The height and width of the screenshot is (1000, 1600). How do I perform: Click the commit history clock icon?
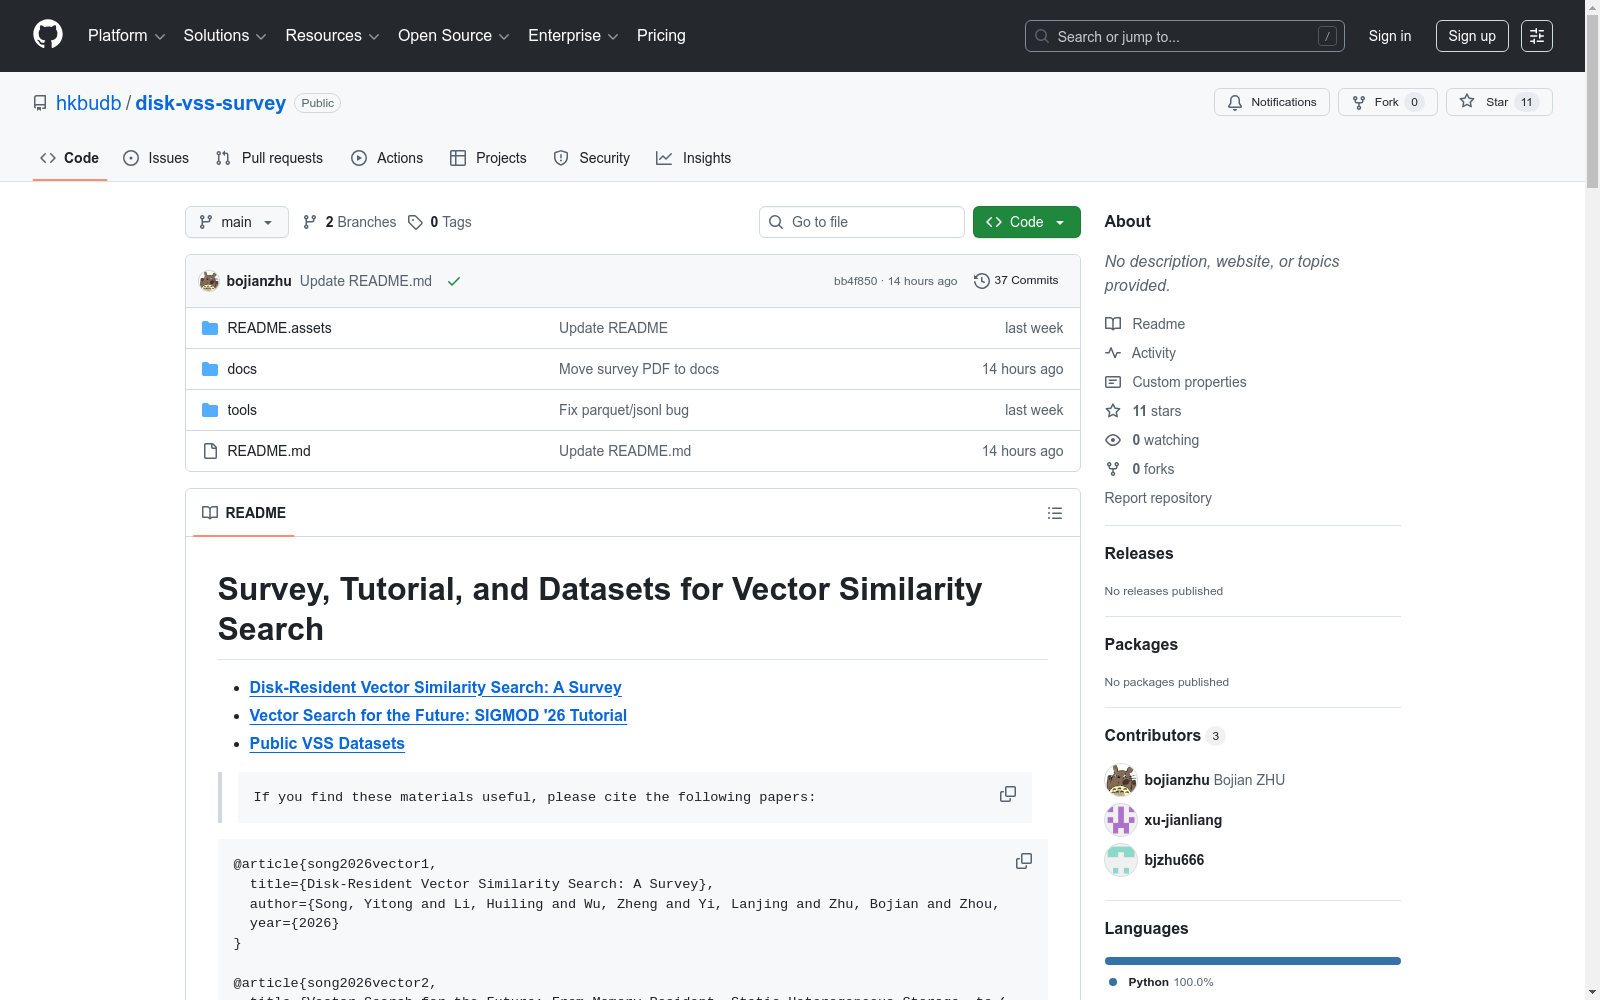(982, 281)
